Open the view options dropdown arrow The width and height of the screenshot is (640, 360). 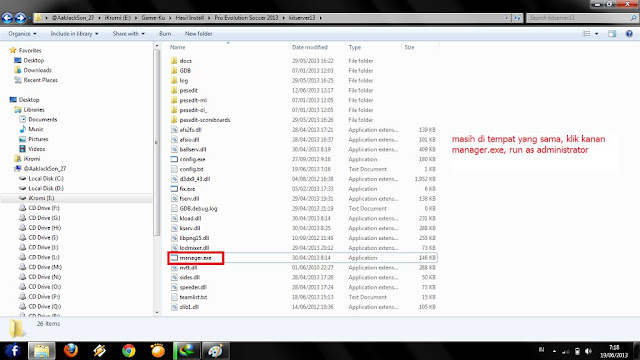point(596,34)
